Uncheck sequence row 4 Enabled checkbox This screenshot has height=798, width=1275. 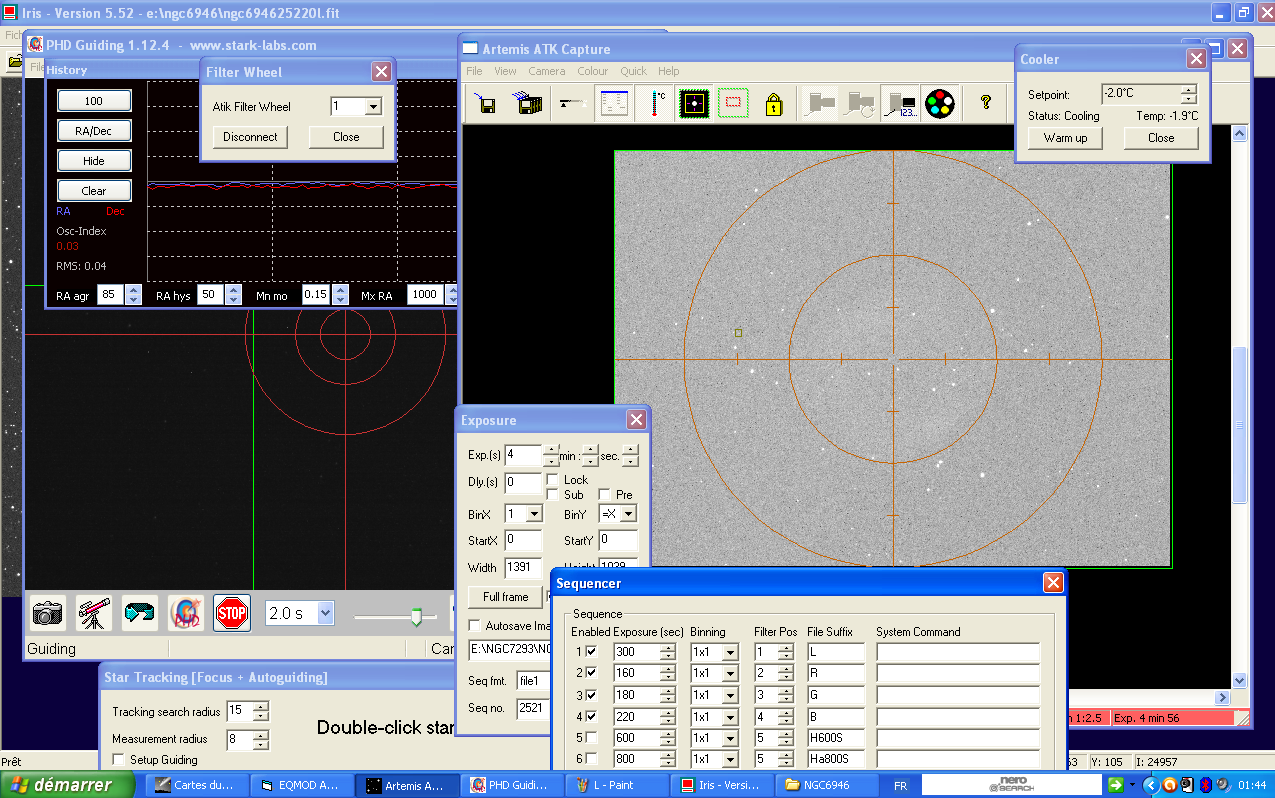591,717
